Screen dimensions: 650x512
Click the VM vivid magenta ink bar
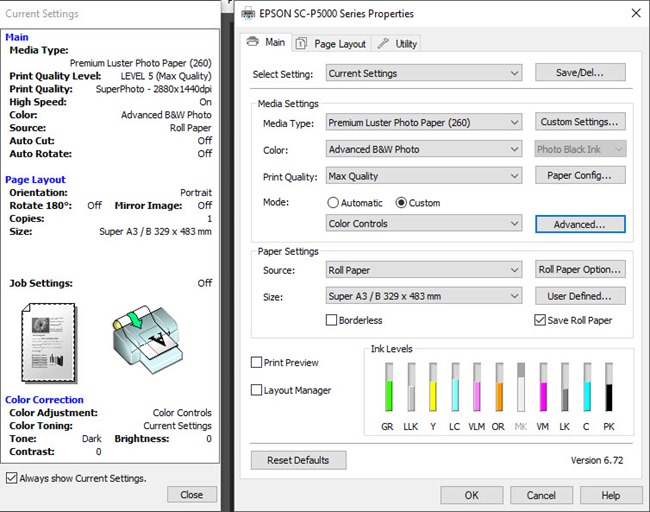coord(543,387)
